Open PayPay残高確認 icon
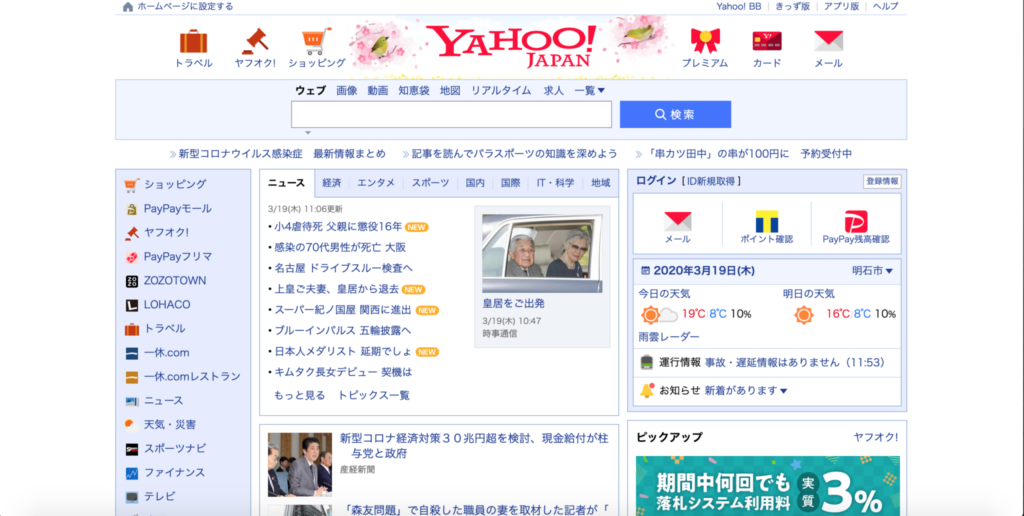Image resolution: width=1024 pixels, height=516 pixels. click(x=856, y=221)
